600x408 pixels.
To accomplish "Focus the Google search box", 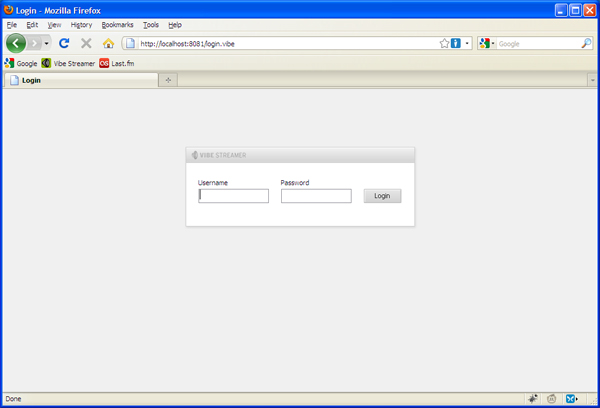I will [x=539, y=44].
